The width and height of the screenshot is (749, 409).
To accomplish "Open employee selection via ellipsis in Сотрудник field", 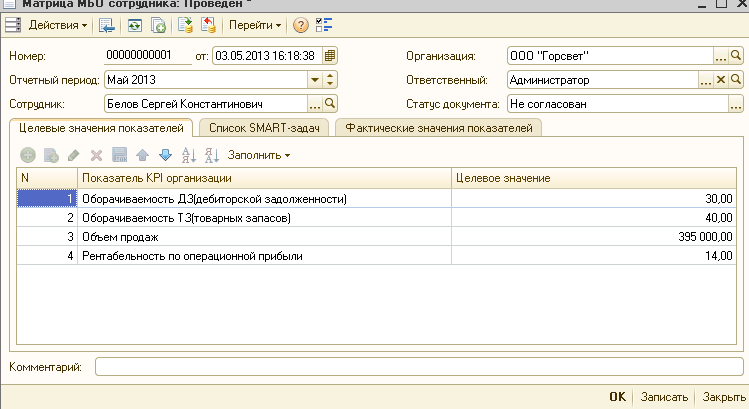I will [x=315, y=104].
